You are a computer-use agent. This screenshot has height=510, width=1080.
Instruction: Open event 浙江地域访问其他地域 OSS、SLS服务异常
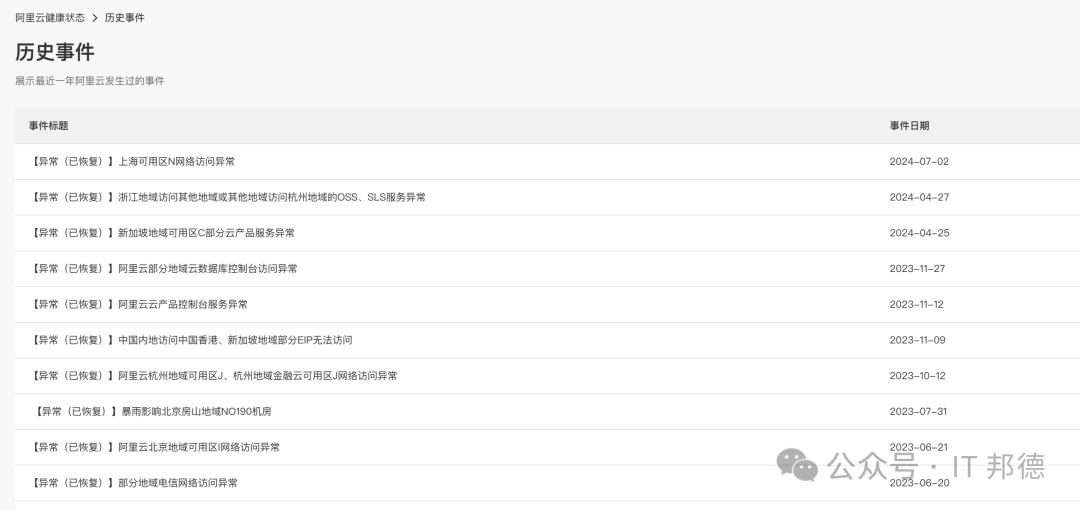click(227, 197)
